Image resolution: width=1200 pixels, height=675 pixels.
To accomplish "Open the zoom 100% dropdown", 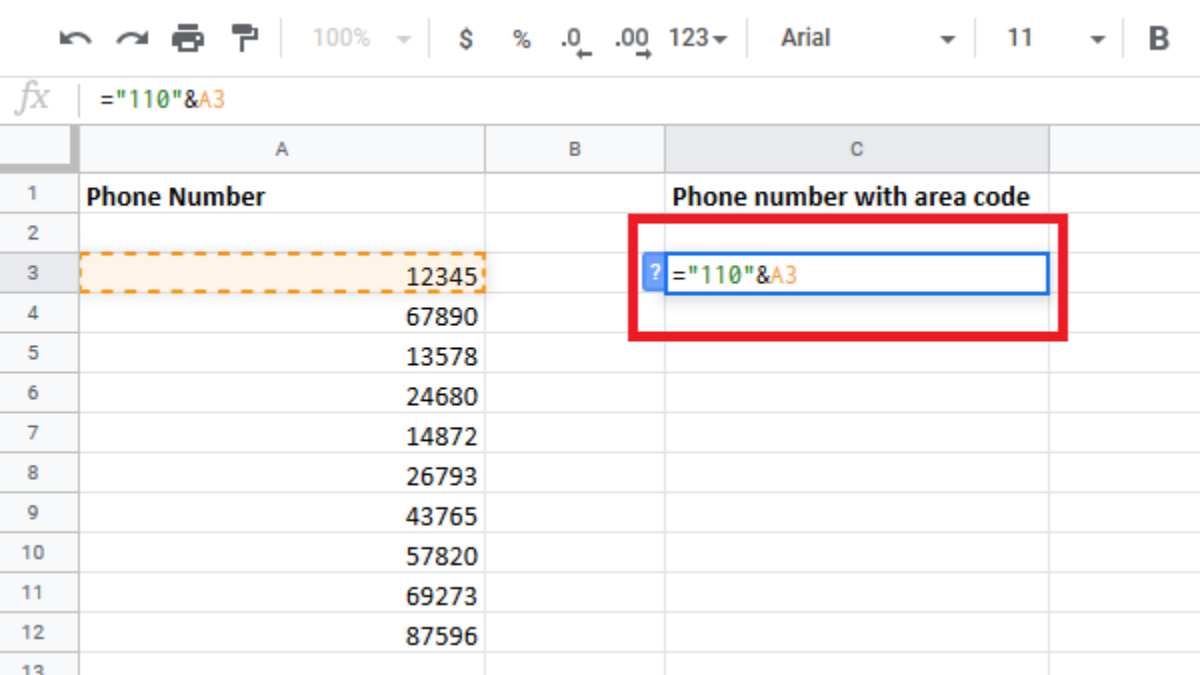I will click(361, 39).
